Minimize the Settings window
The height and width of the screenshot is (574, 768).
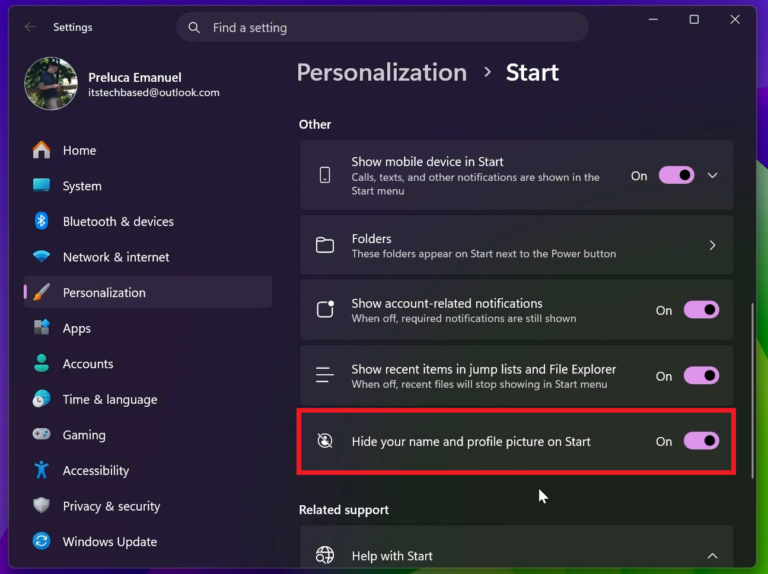pyautogui.click(x=653, y=20)
